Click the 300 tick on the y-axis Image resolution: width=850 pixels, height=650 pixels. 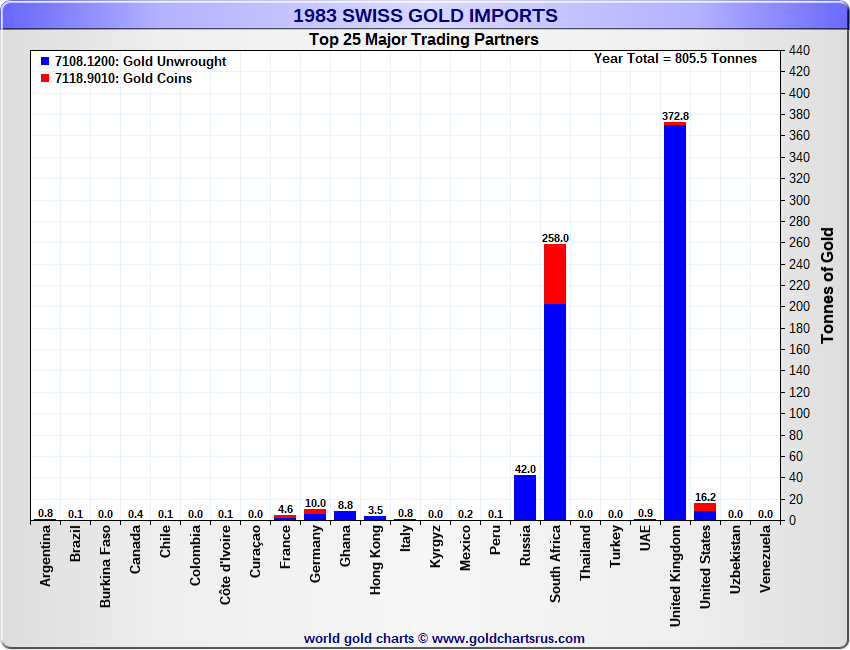[x=799, y=200]
